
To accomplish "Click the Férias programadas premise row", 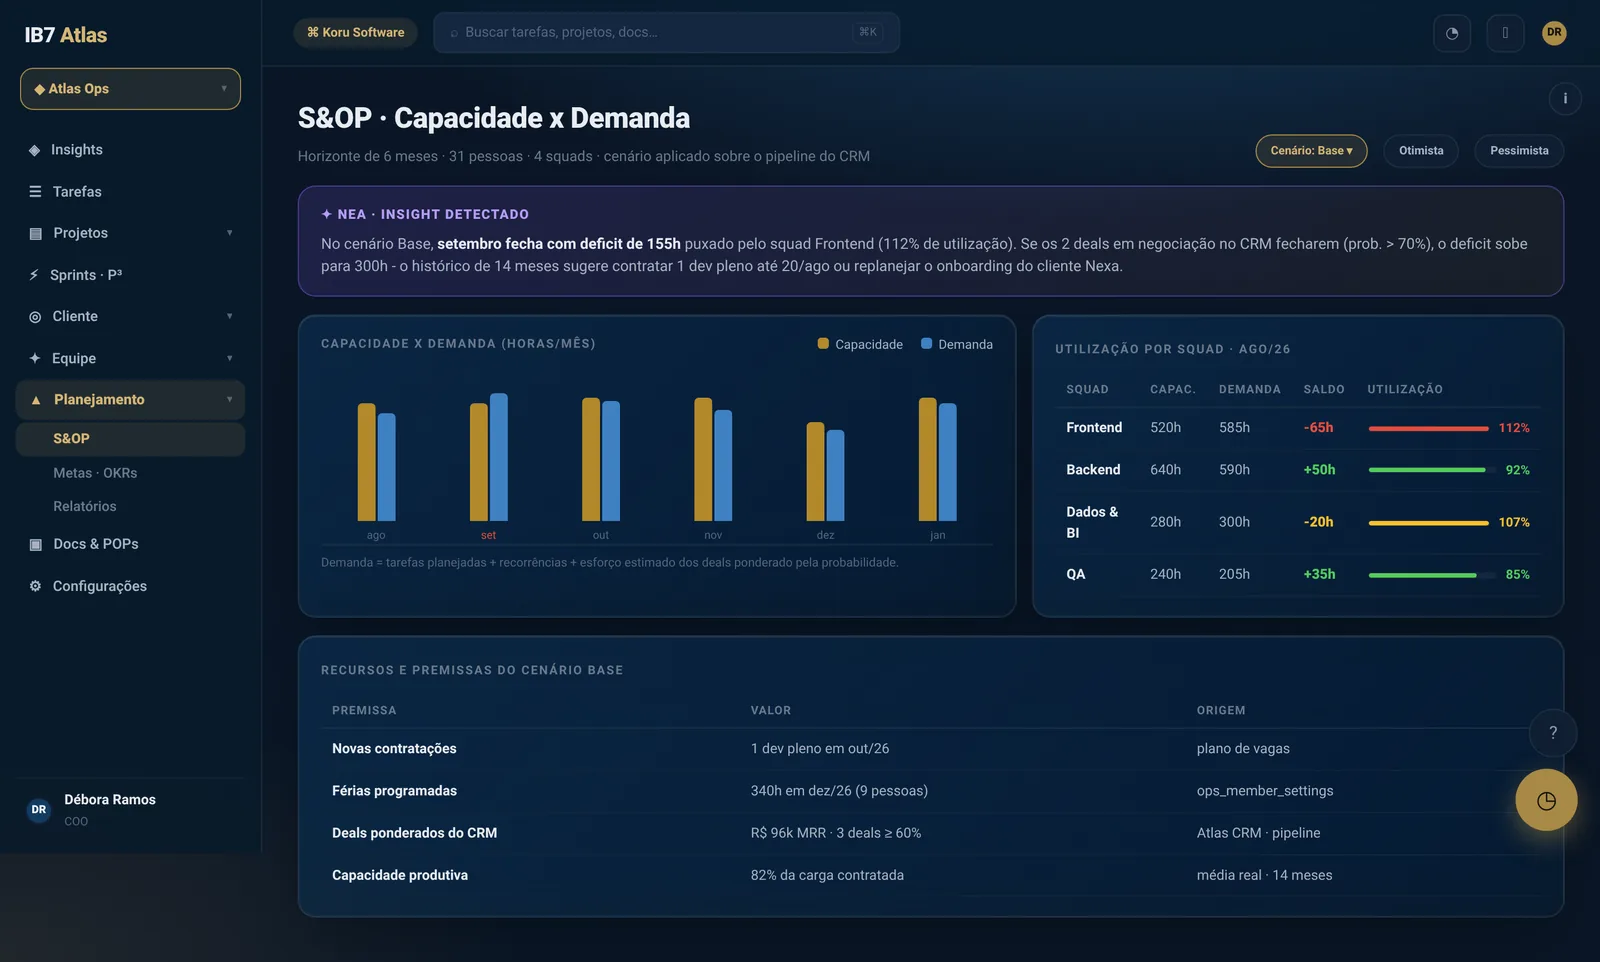I will pos(930,791).
